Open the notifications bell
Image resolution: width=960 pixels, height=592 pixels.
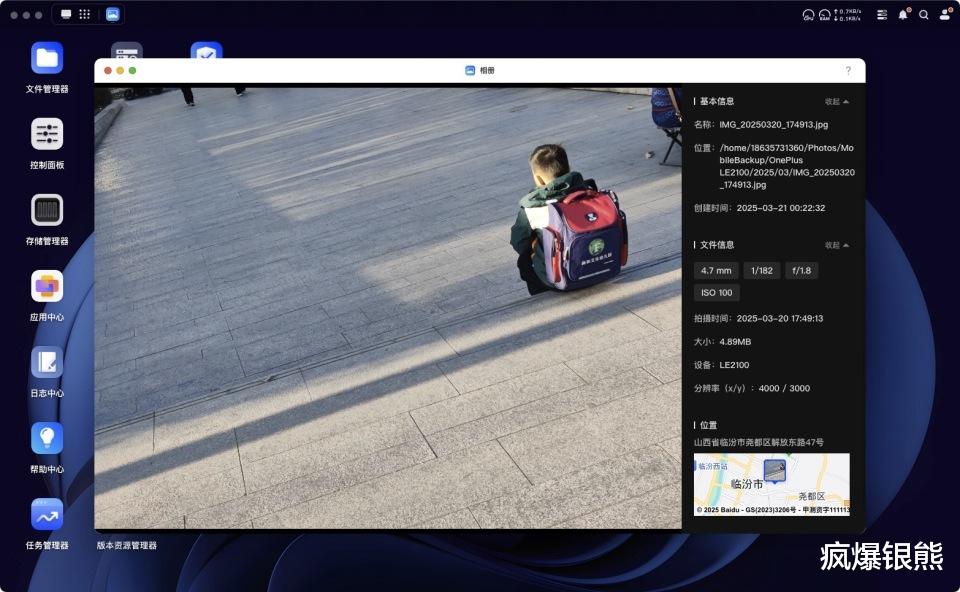[x=903, y=14]
